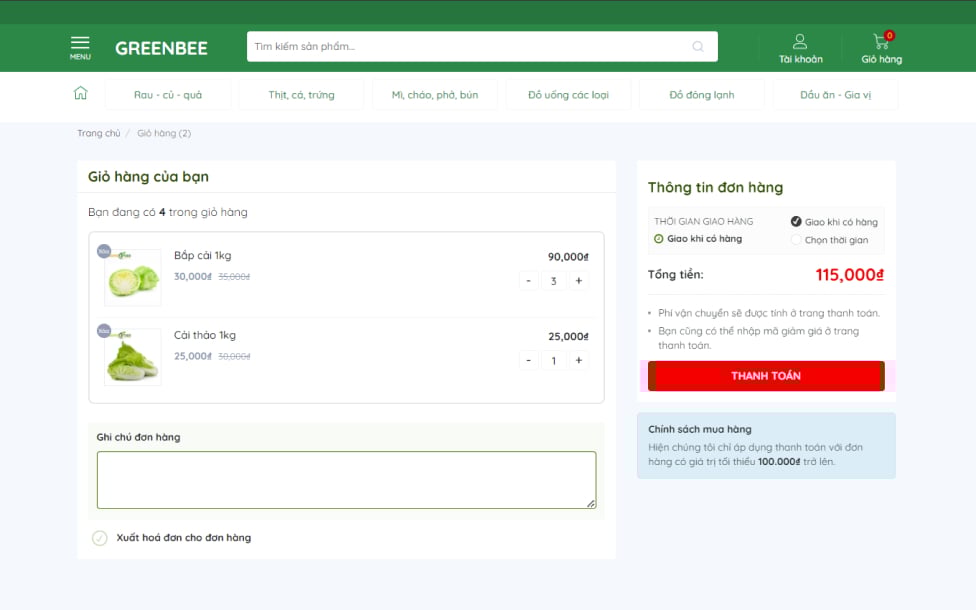976x610 pixels.
Task: Click the GREENBEE logo
Action: coord(161,47)
